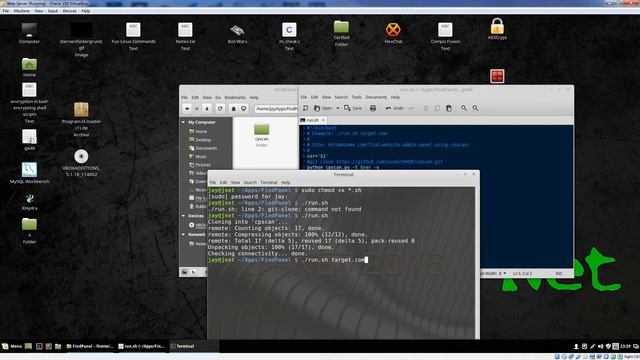Viewport: 640px width, 360px height.
Task: Open the Certbot folder on desktop
Action: tap(341, 33)
